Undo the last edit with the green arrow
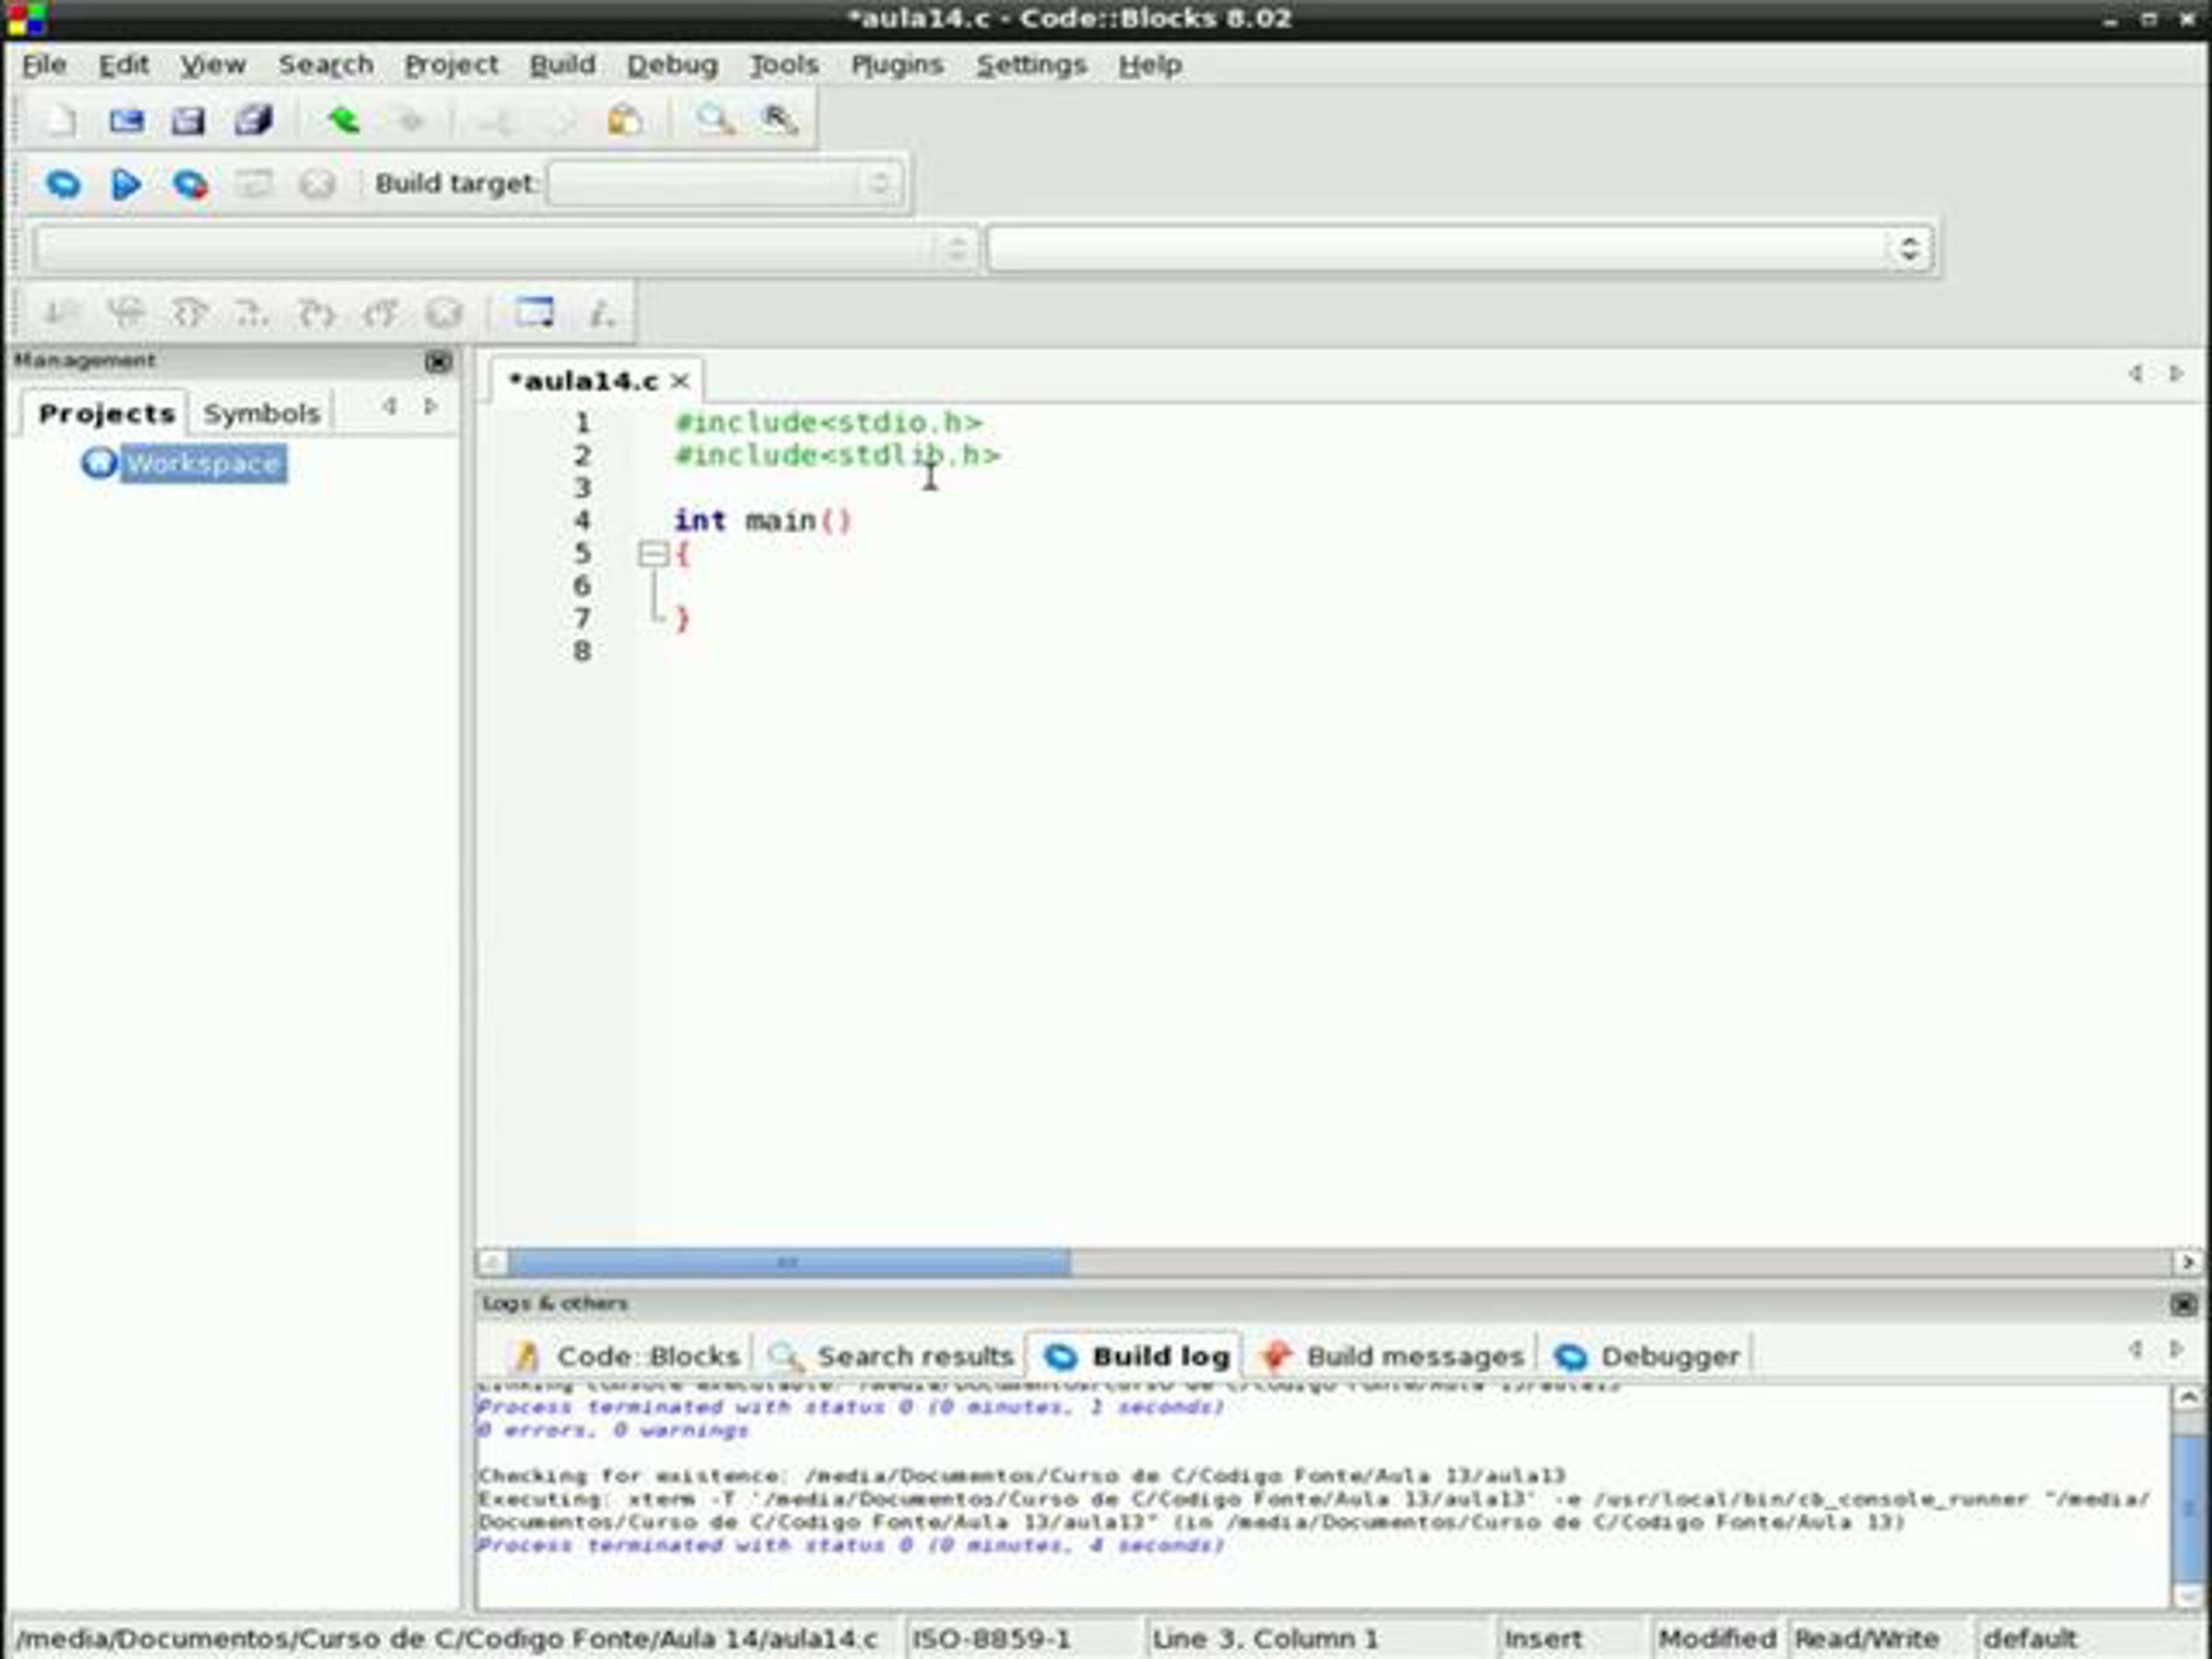2212x1659 pixels. 343,121
